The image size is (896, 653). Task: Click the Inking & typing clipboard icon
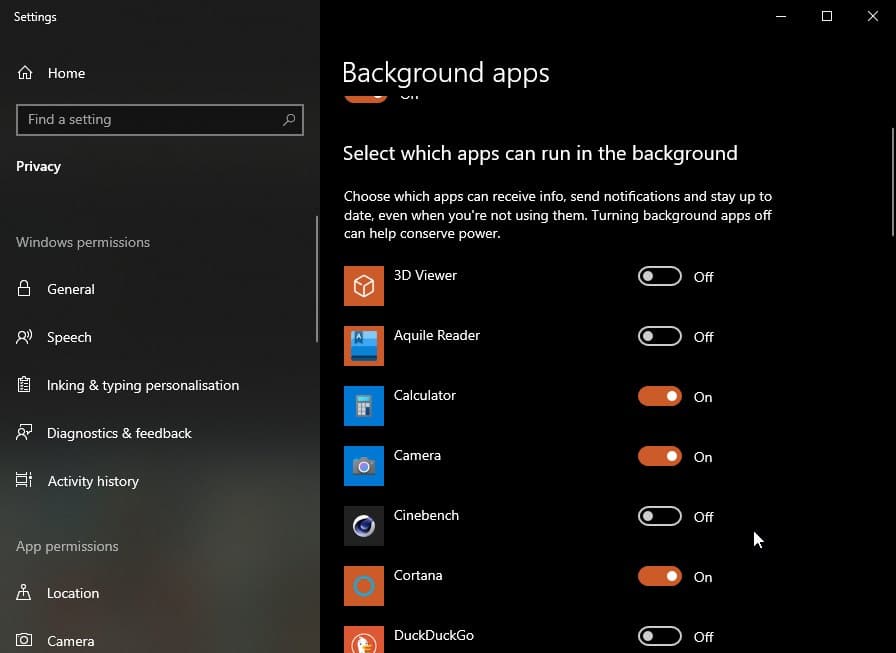pos(24,384)
